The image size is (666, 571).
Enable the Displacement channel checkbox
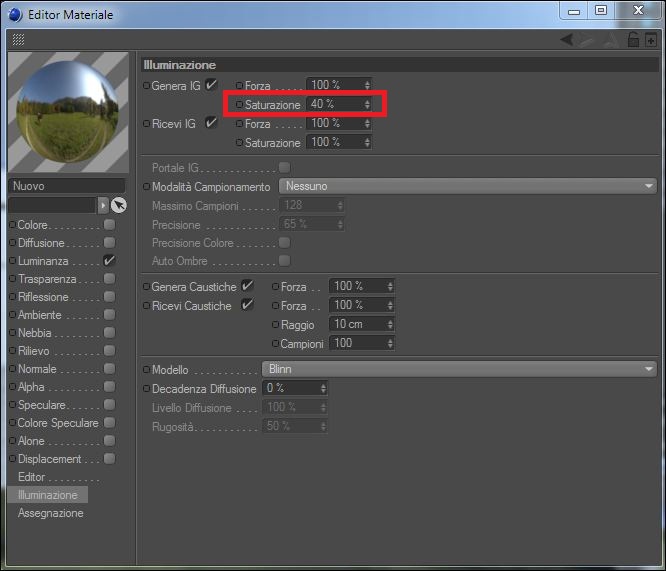110,459
